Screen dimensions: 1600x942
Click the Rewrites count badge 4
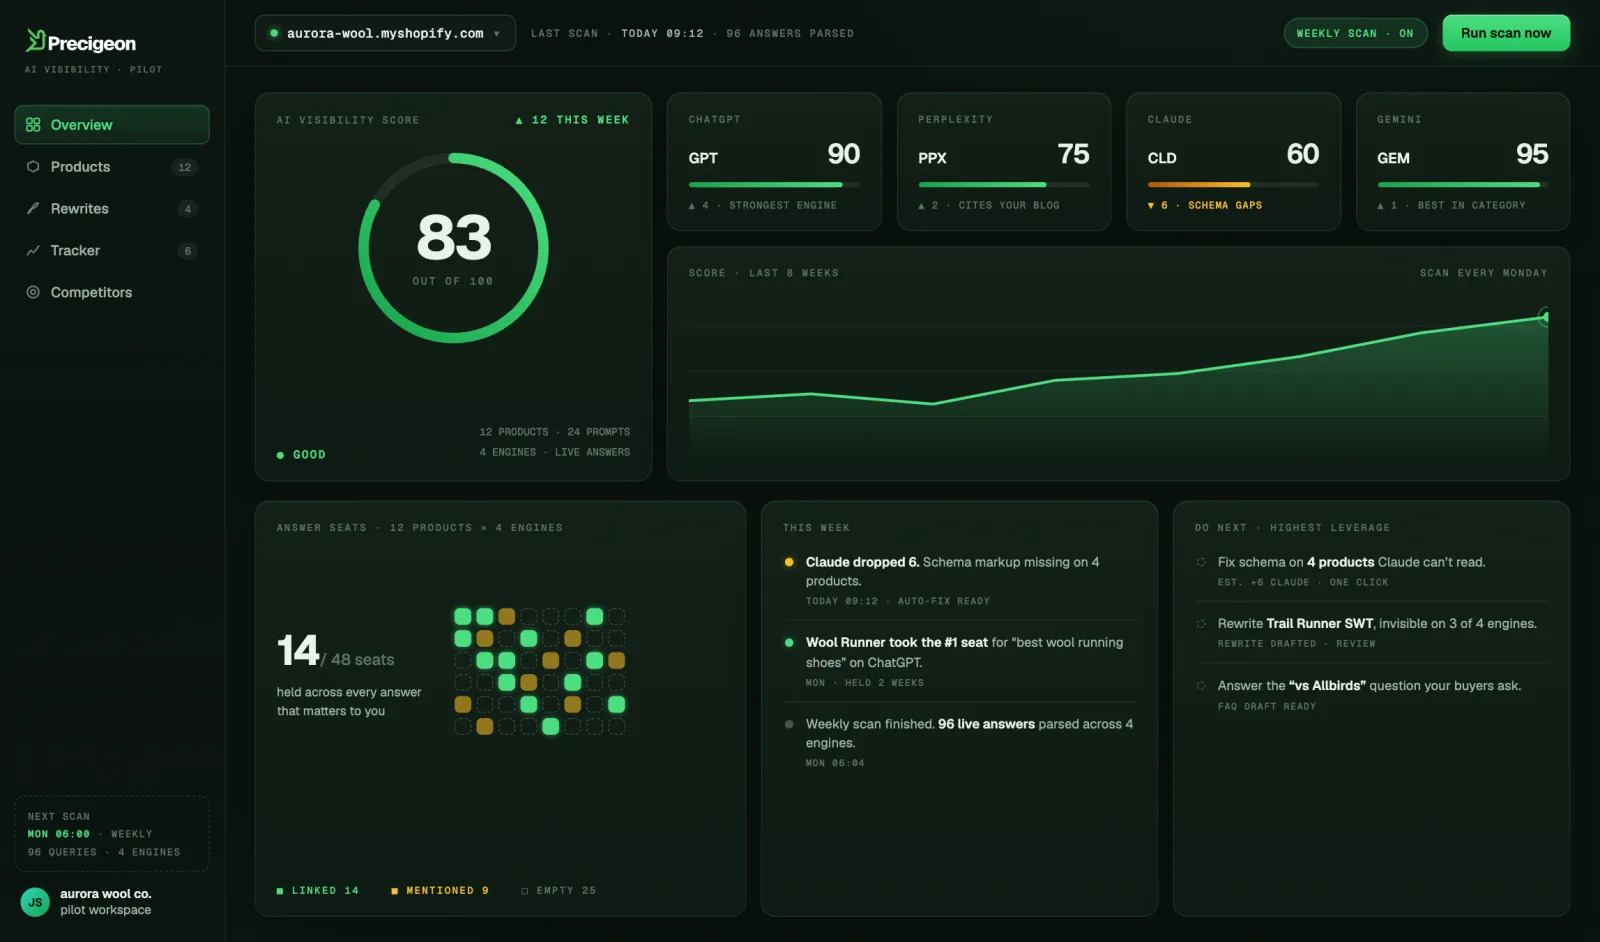pyautogui.click(x=187, y=209)
